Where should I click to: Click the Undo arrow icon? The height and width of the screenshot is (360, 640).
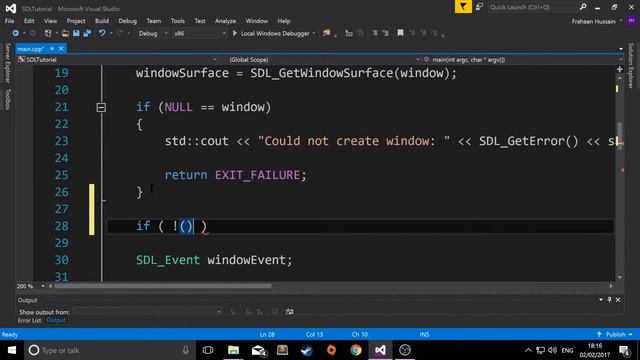102,33
